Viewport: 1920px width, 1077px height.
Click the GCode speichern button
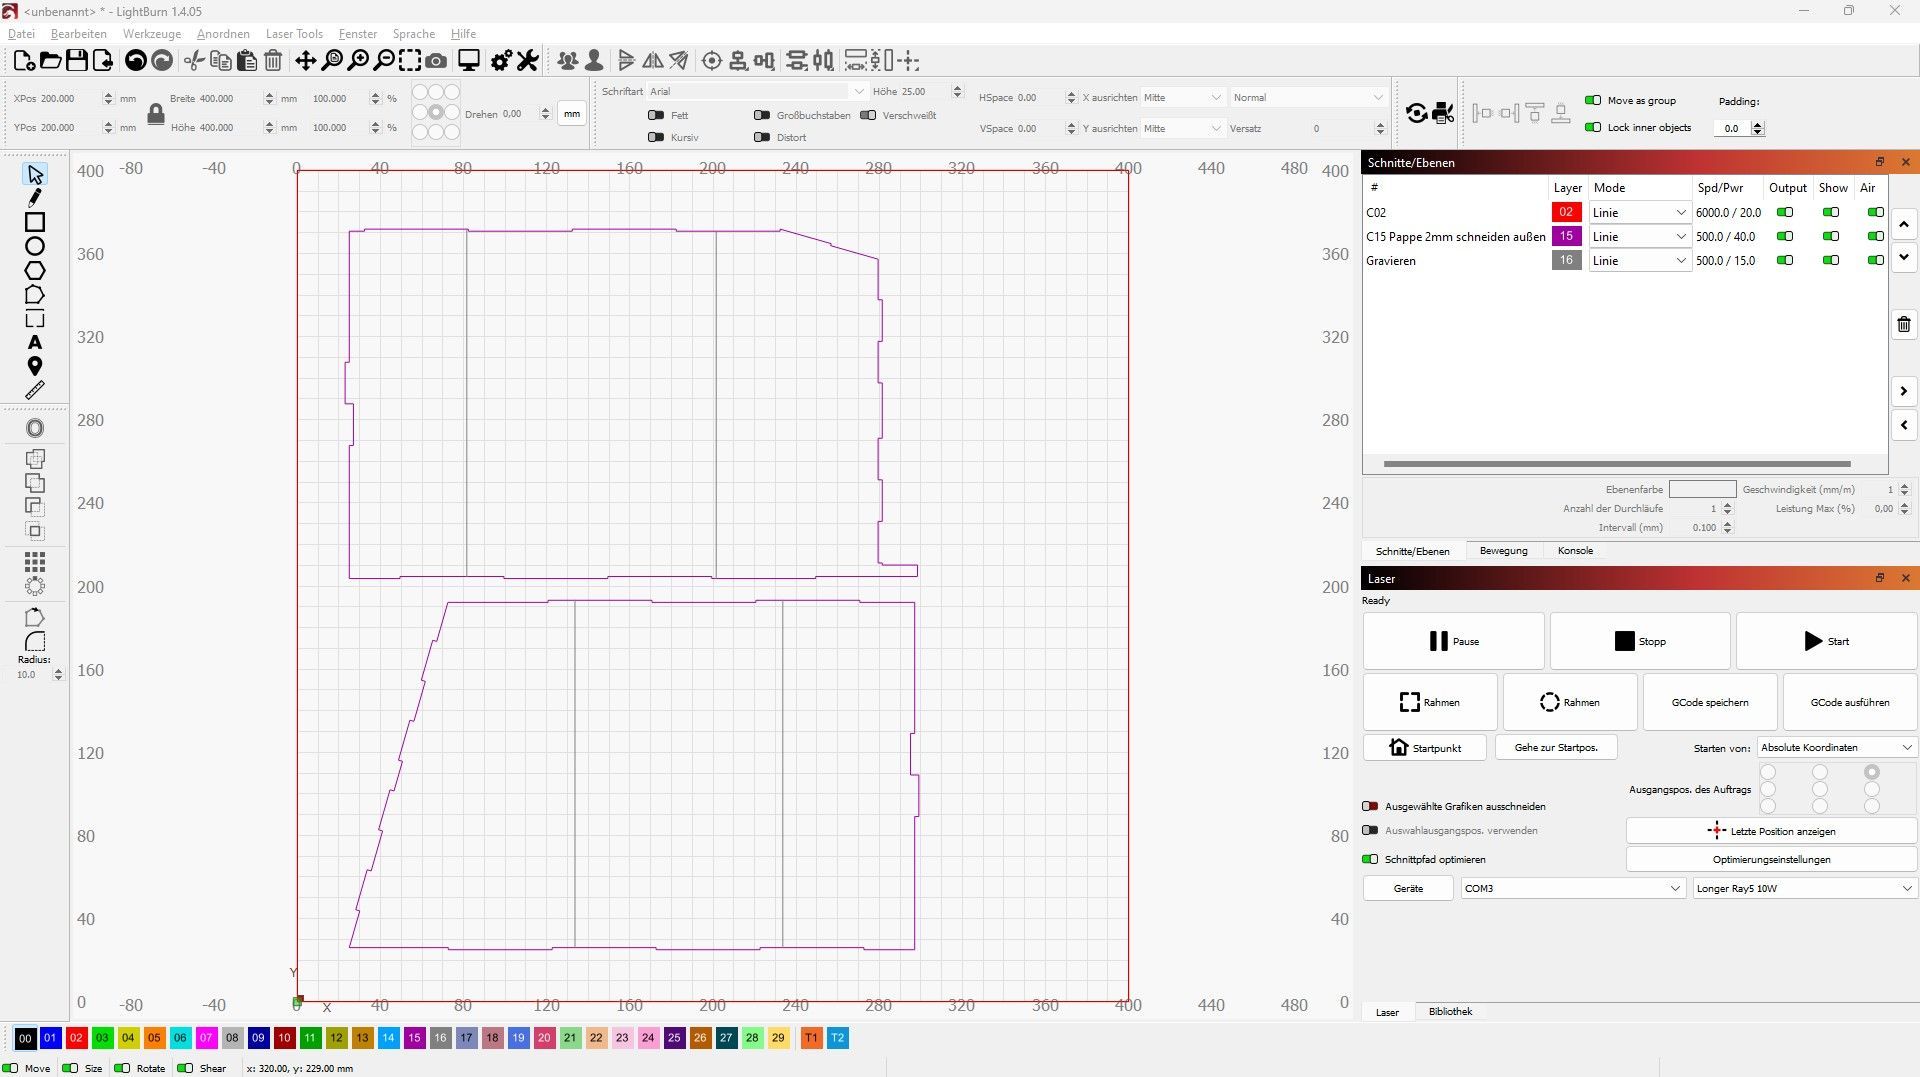click(x=1709, y=702)
